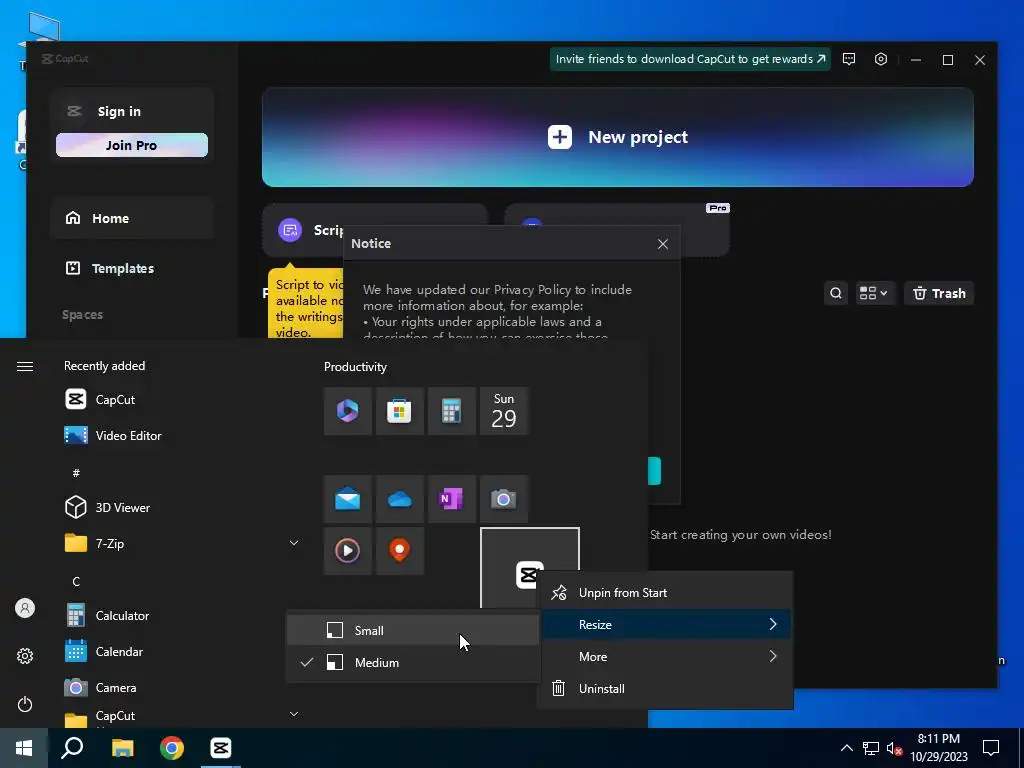Click the search icon in projects area
The image size is (1024, 768).
[x=835, y=293]
